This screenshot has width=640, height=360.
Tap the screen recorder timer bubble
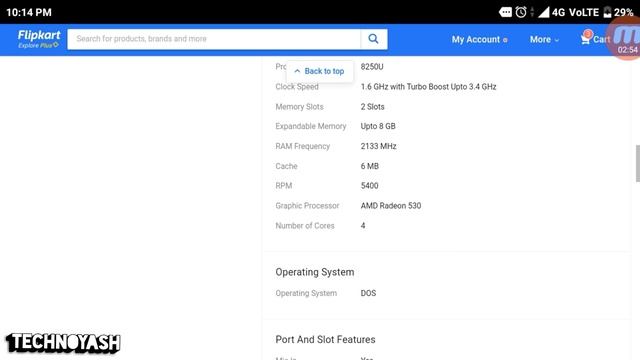(624, 39)
